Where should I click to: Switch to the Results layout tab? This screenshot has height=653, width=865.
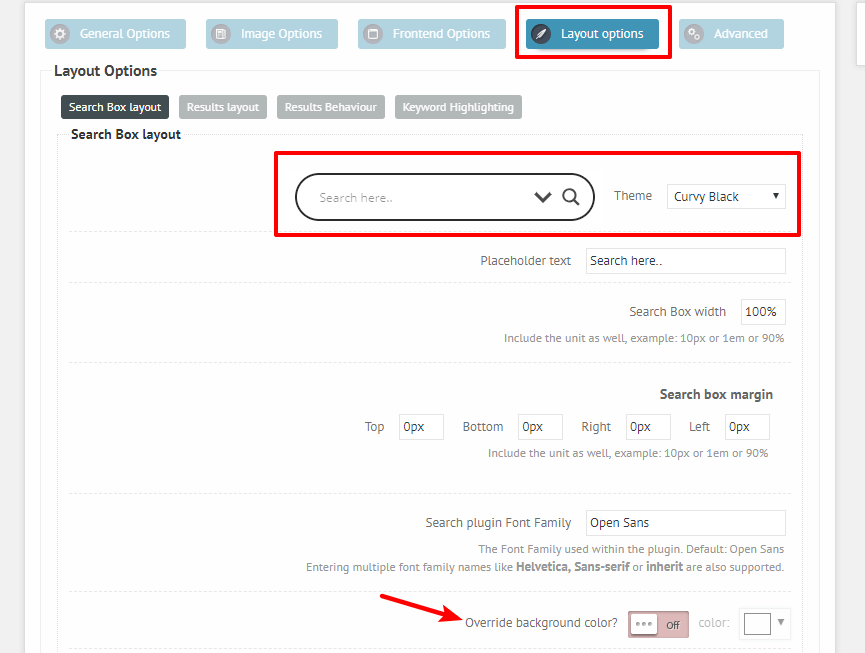(x=222, y=107)
